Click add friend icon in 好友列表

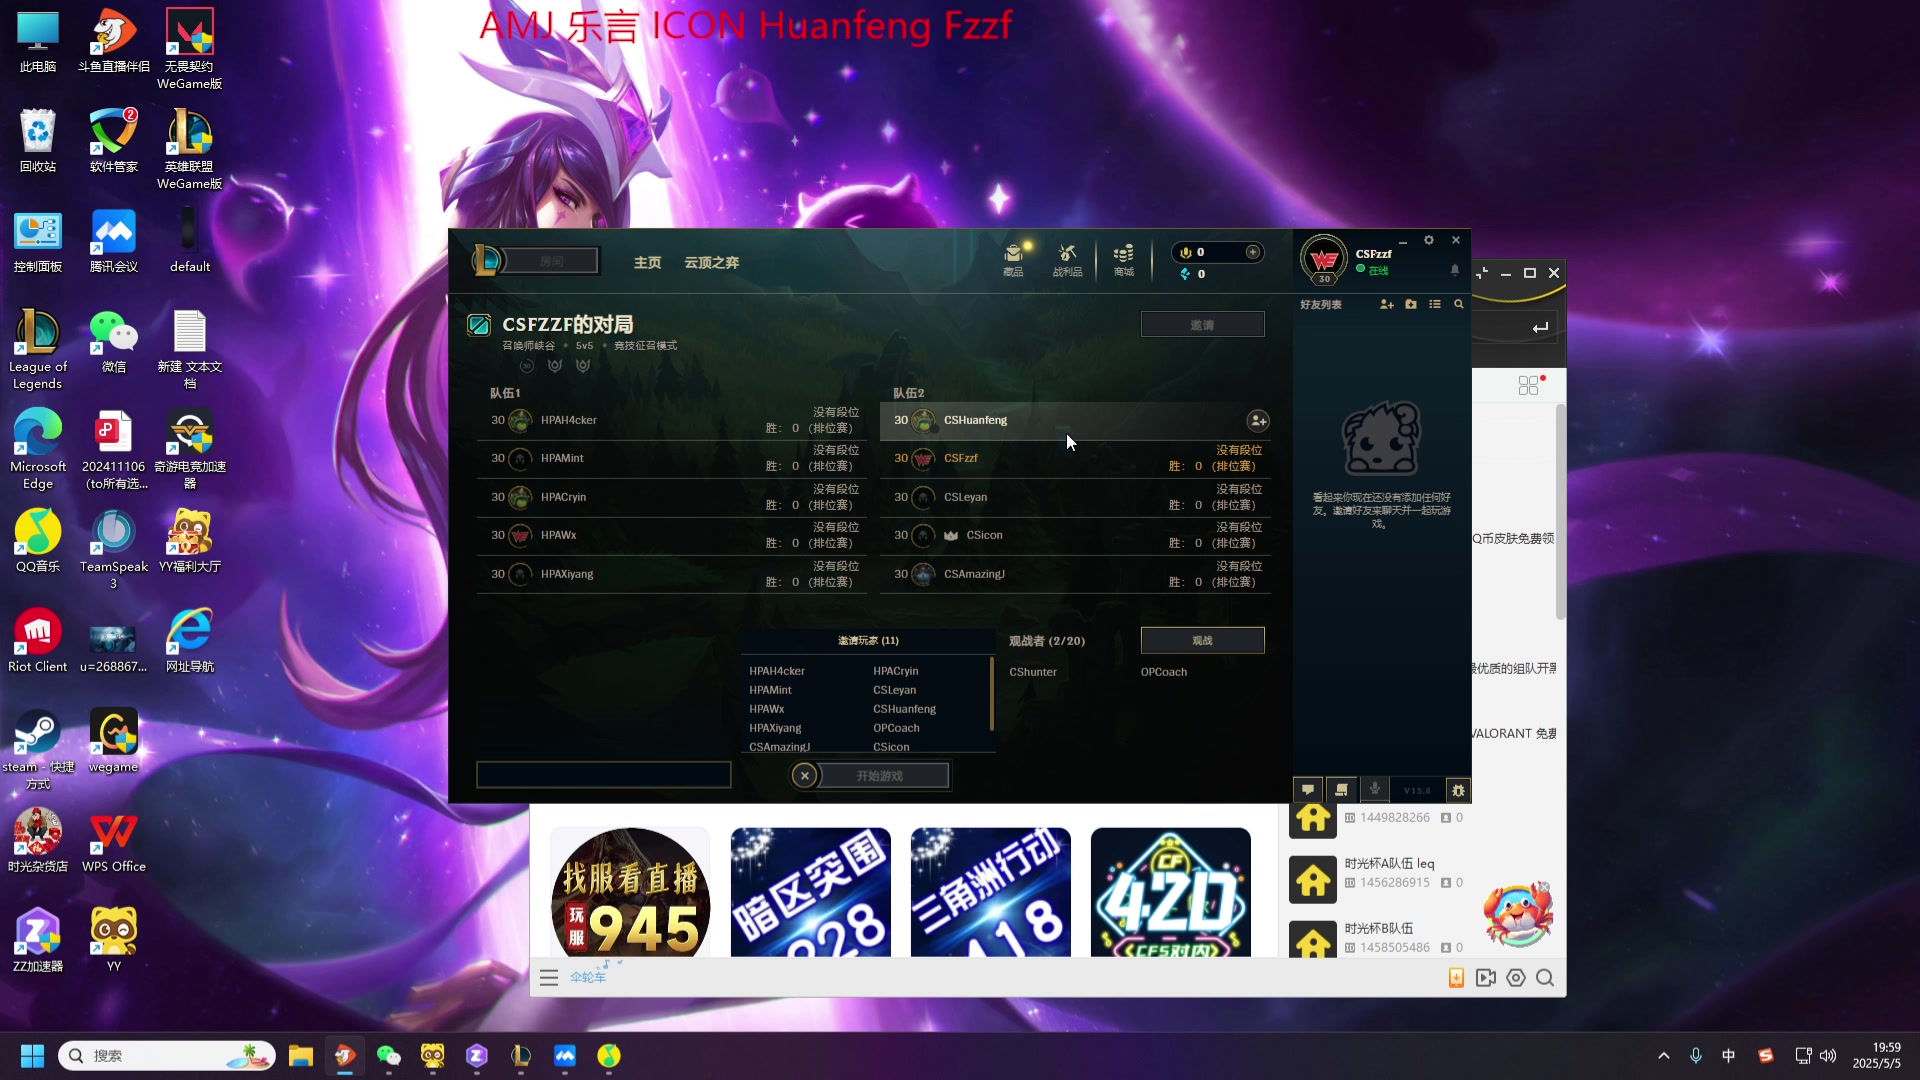coord(1386,304)
